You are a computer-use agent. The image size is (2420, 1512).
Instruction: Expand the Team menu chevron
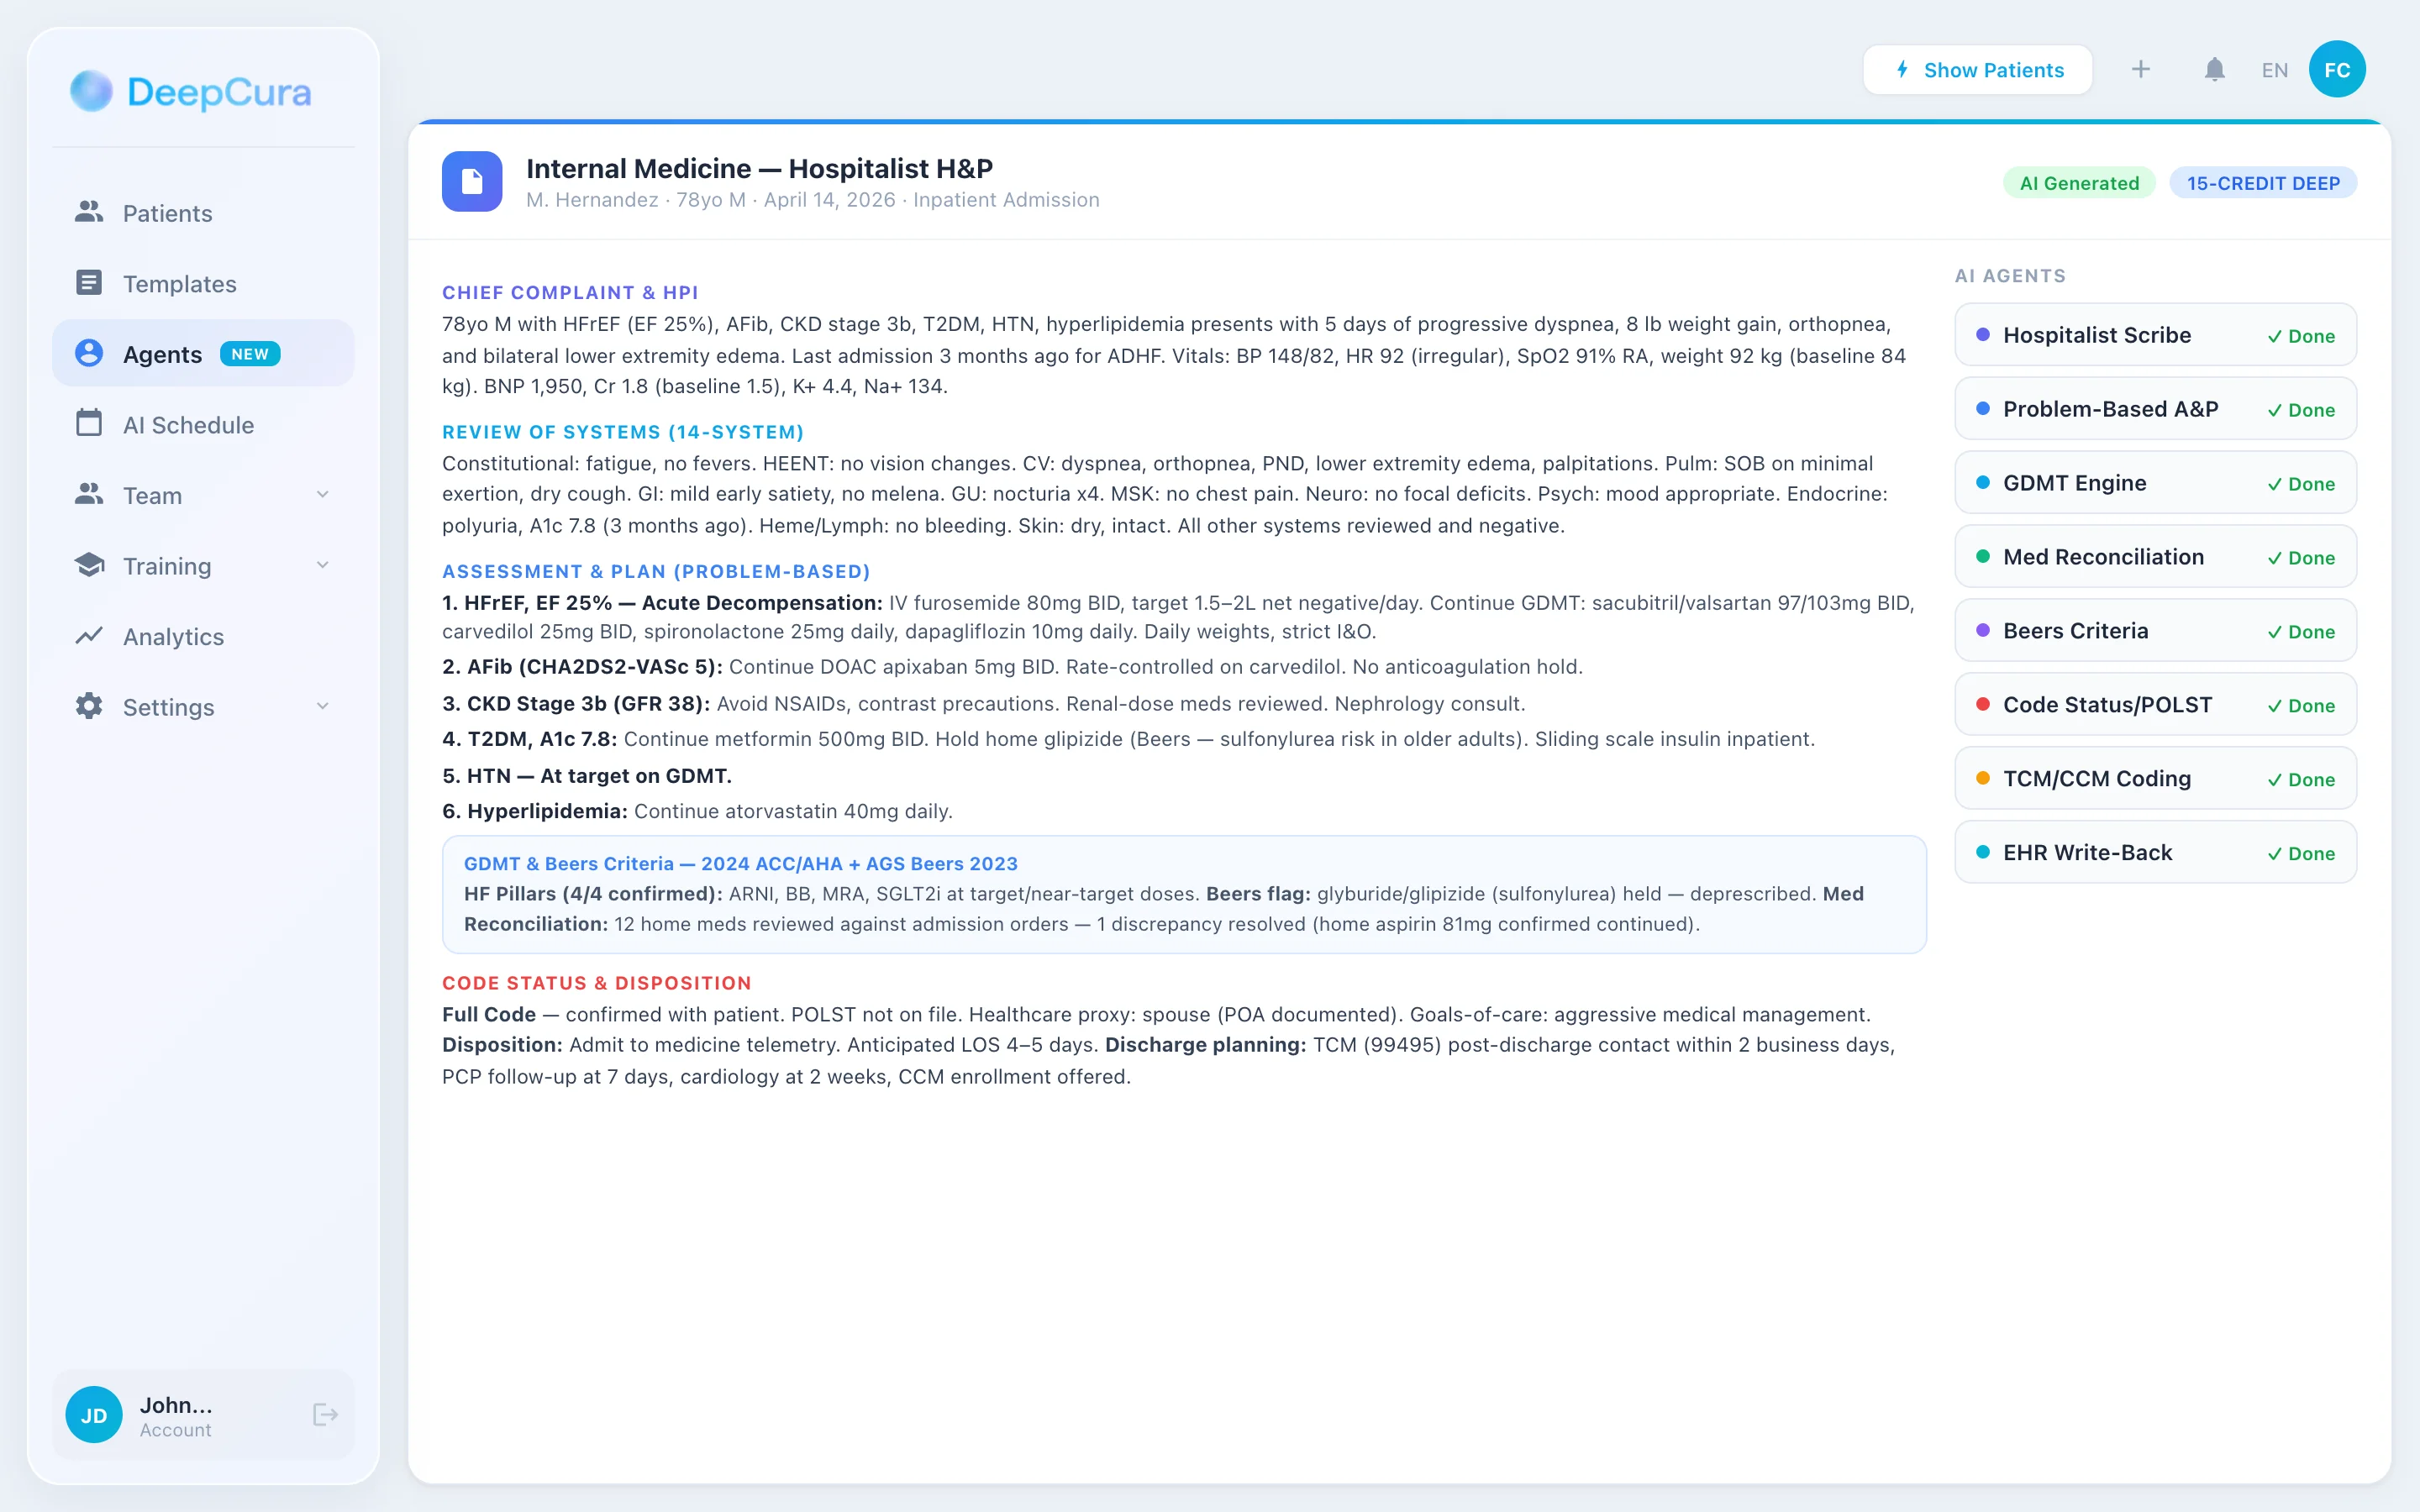(322, 495)
